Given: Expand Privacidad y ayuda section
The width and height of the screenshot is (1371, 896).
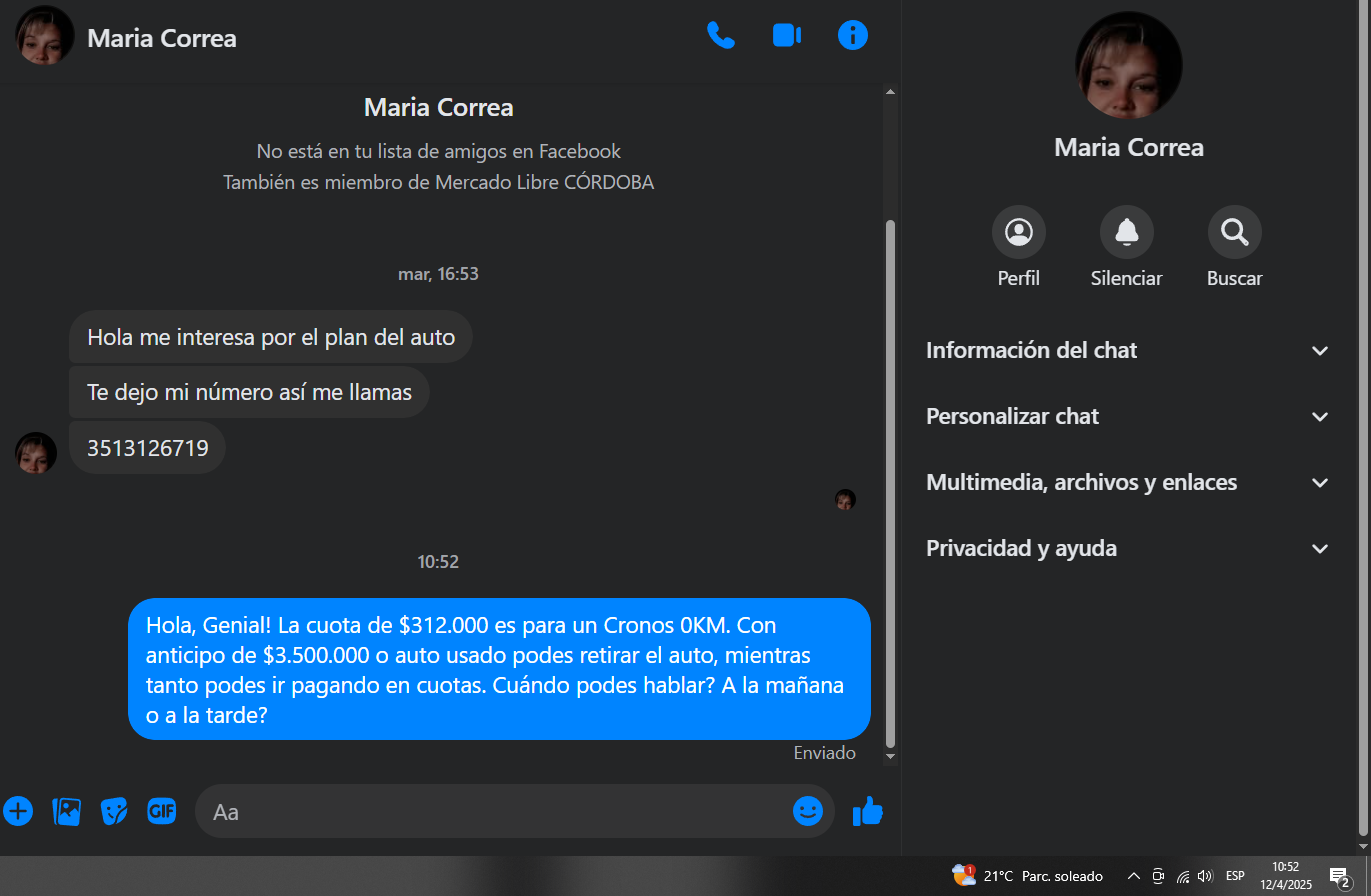Looking at the screenshot, I should (x=1129, y=549).
